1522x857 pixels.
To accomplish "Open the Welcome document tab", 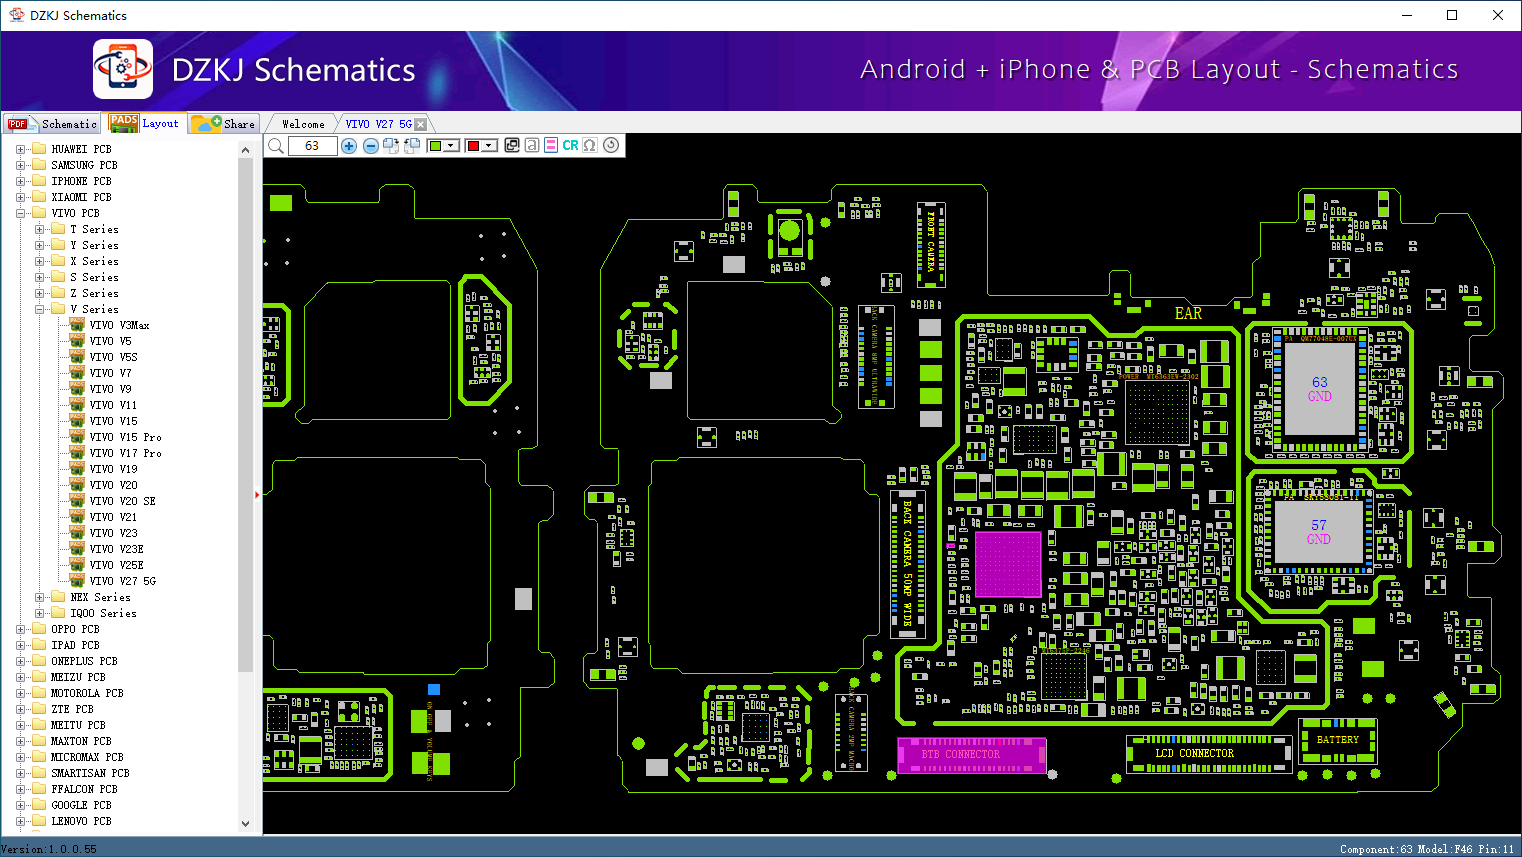I will (x=303, y=124).
